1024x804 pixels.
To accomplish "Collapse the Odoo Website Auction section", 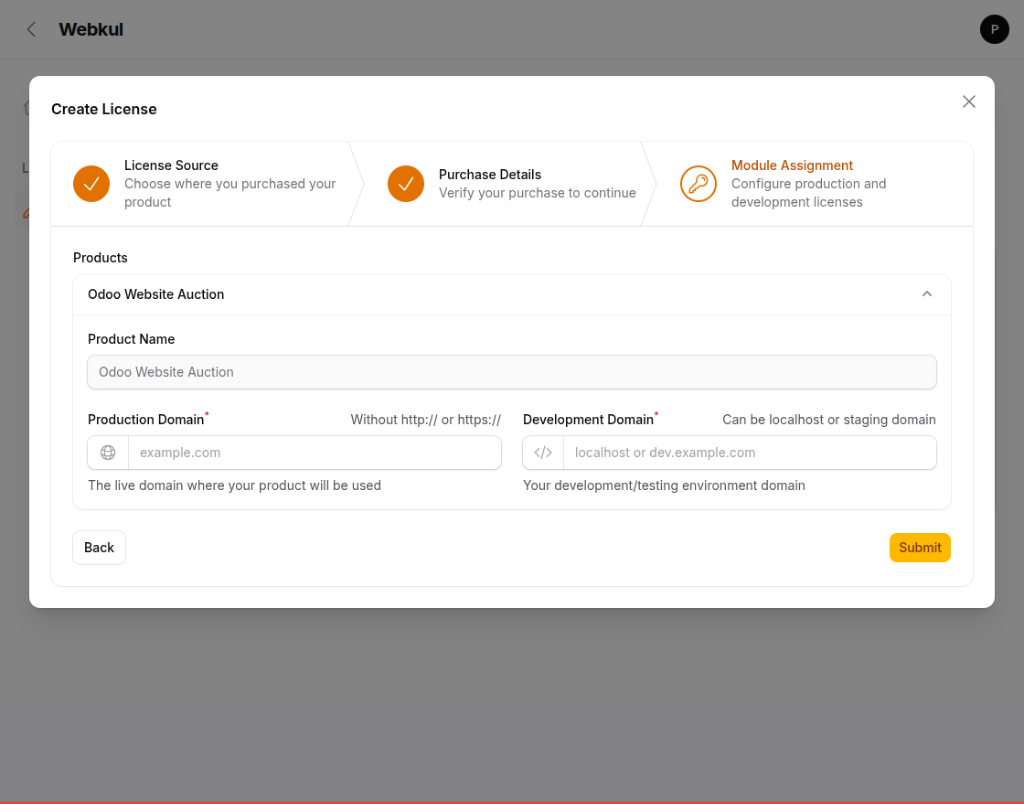I will click(926, 294).
